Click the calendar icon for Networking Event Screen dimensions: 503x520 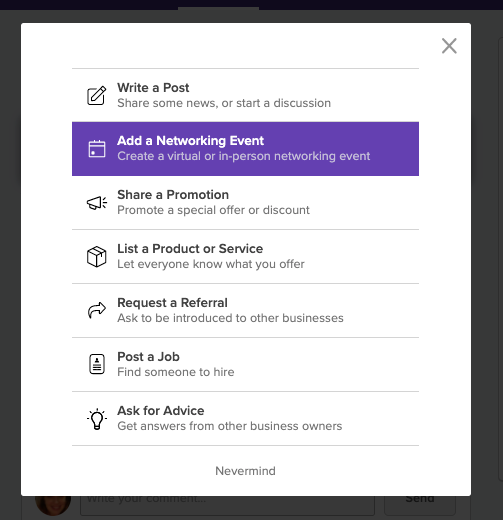coord(97,149)
